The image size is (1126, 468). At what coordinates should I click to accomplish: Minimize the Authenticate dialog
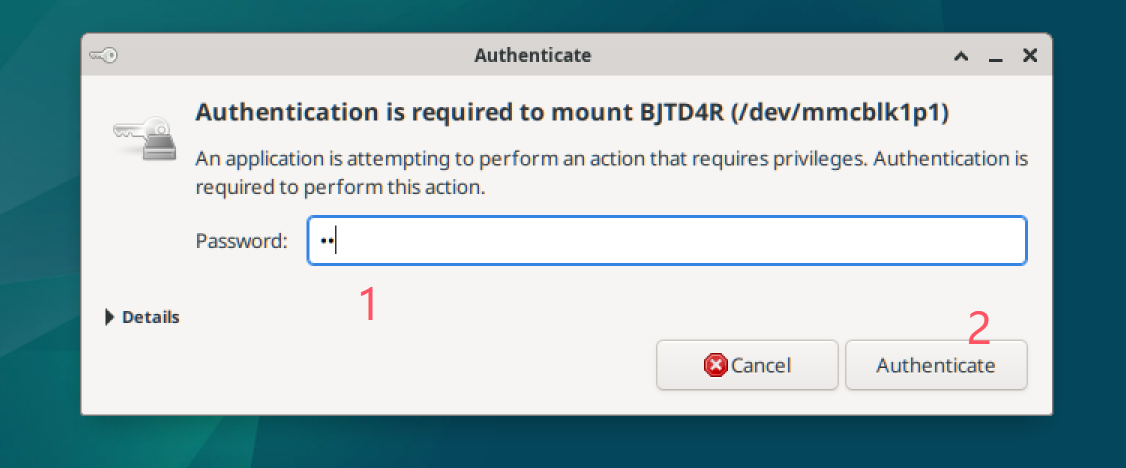[x=995, y=55]
